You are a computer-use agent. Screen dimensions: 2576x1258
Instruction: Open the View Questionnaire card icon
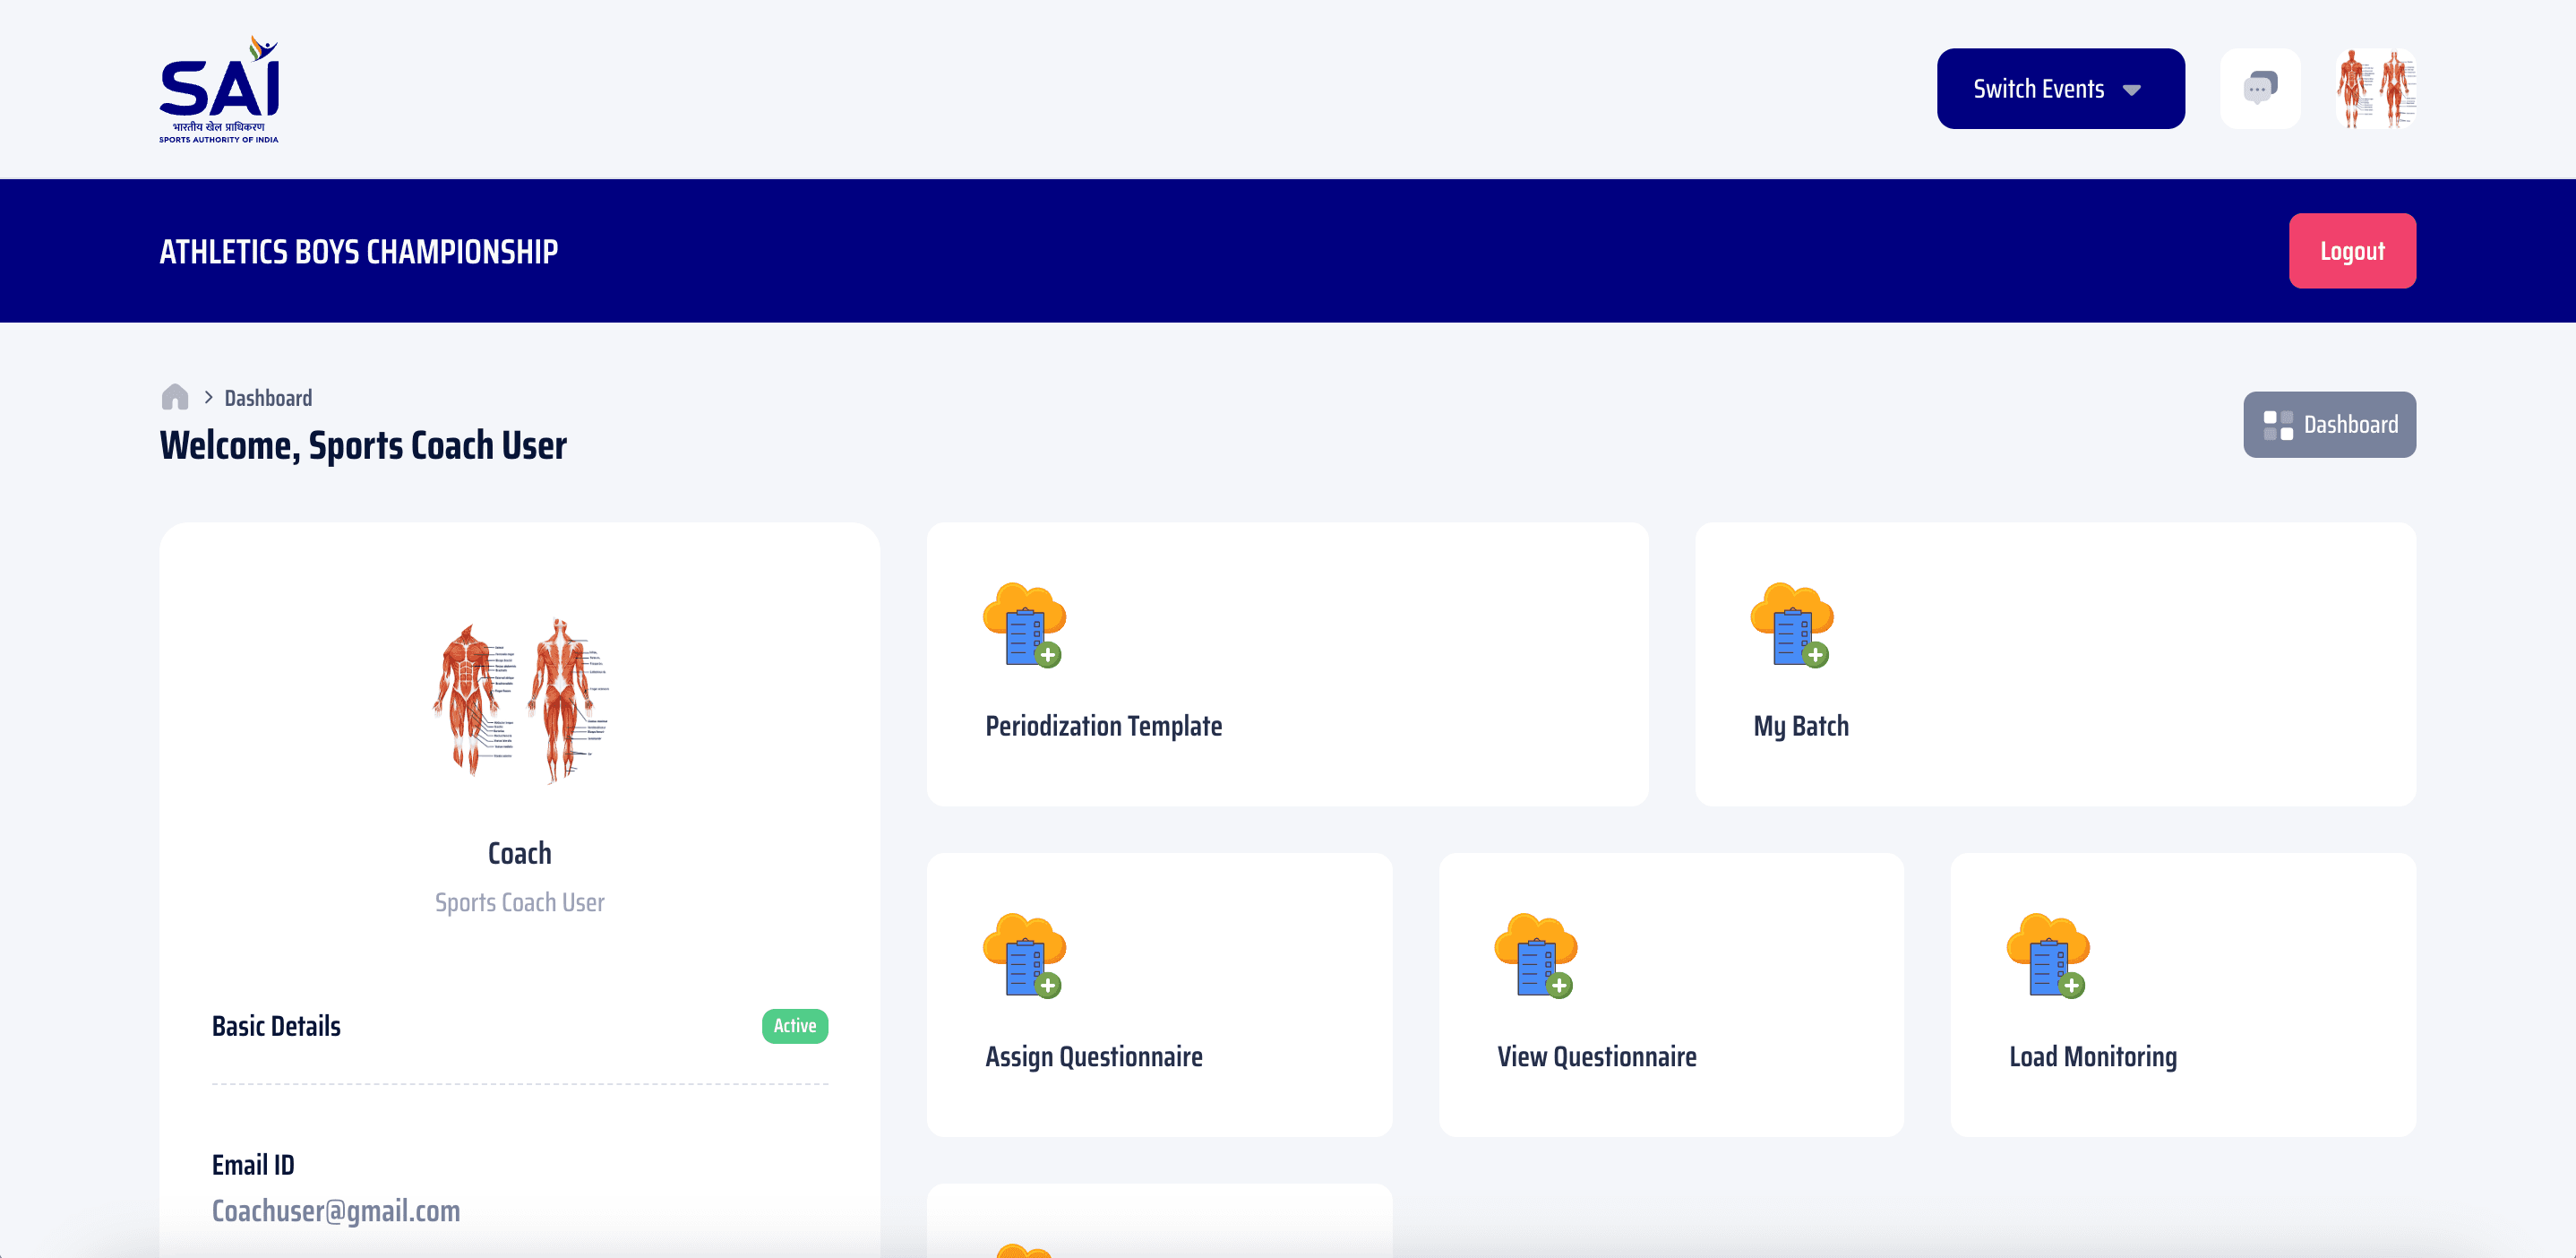[x=1535, y=955]
